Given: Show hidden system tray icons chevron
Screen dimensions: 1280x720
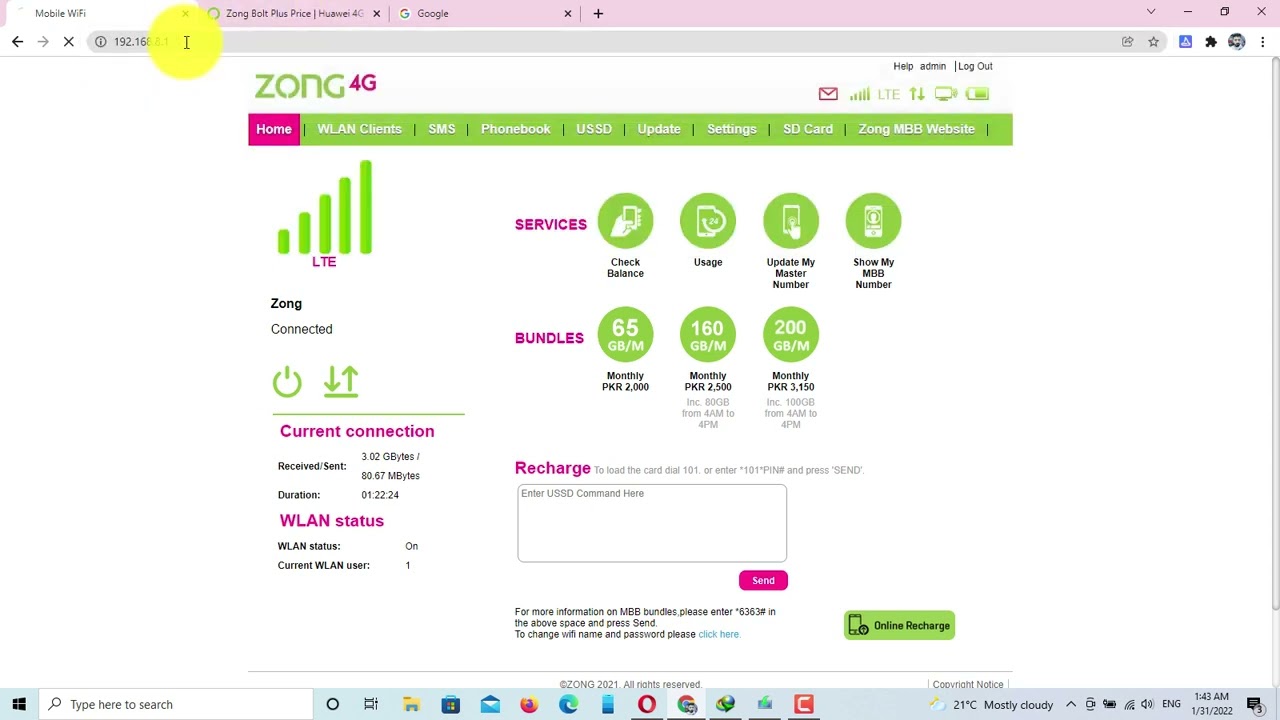Looking at the screenshot, I should [1071, 704].
